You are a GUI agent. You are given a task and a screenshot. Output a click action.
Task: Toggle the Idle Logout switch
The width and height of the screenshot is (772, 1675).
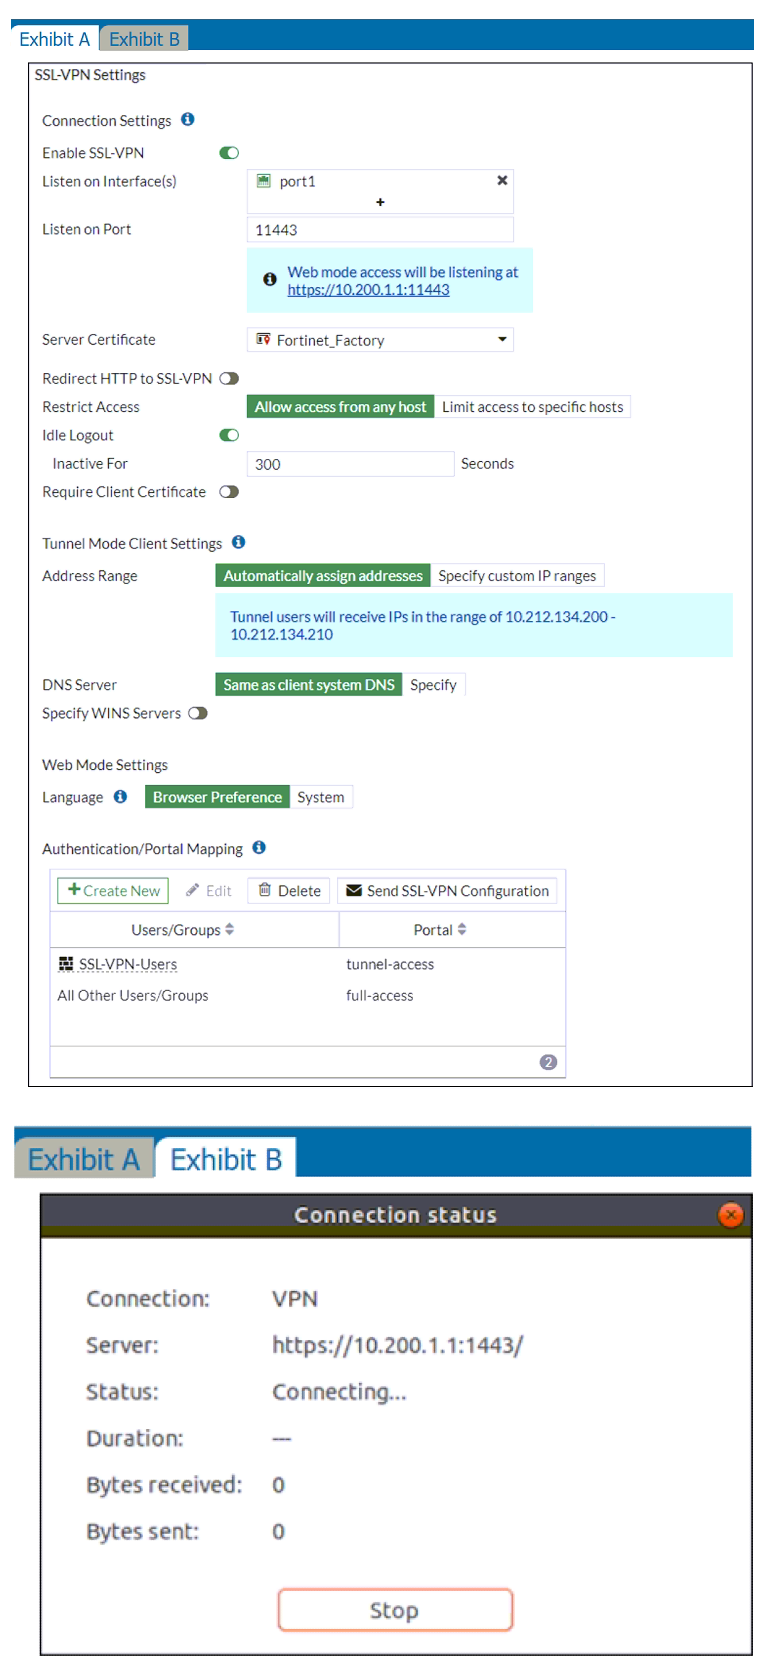[x=229, y=435]
